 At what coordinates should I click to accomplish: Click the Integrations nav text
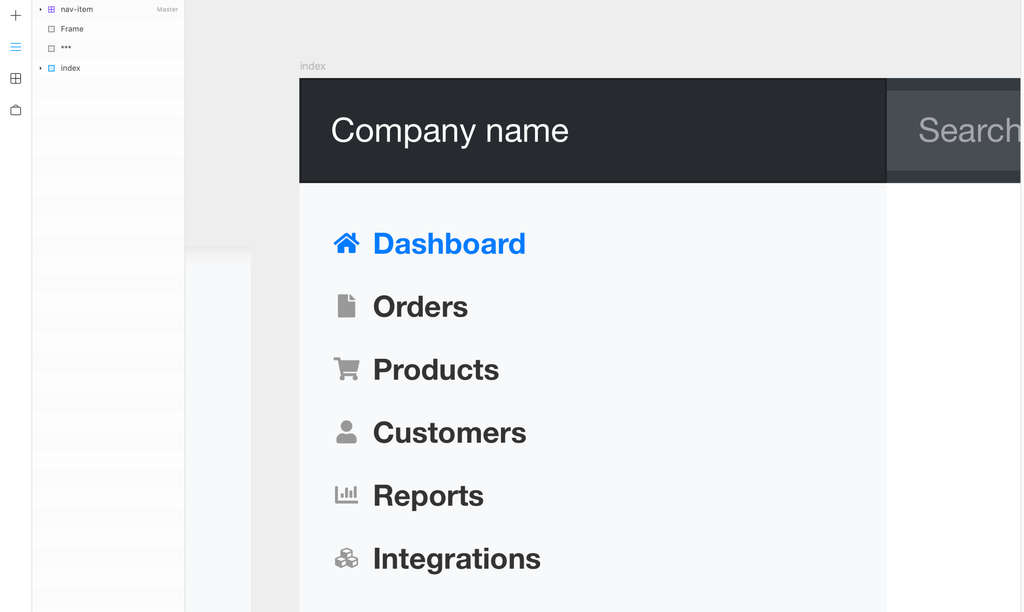pyautogui.click(x=456, y=559)
